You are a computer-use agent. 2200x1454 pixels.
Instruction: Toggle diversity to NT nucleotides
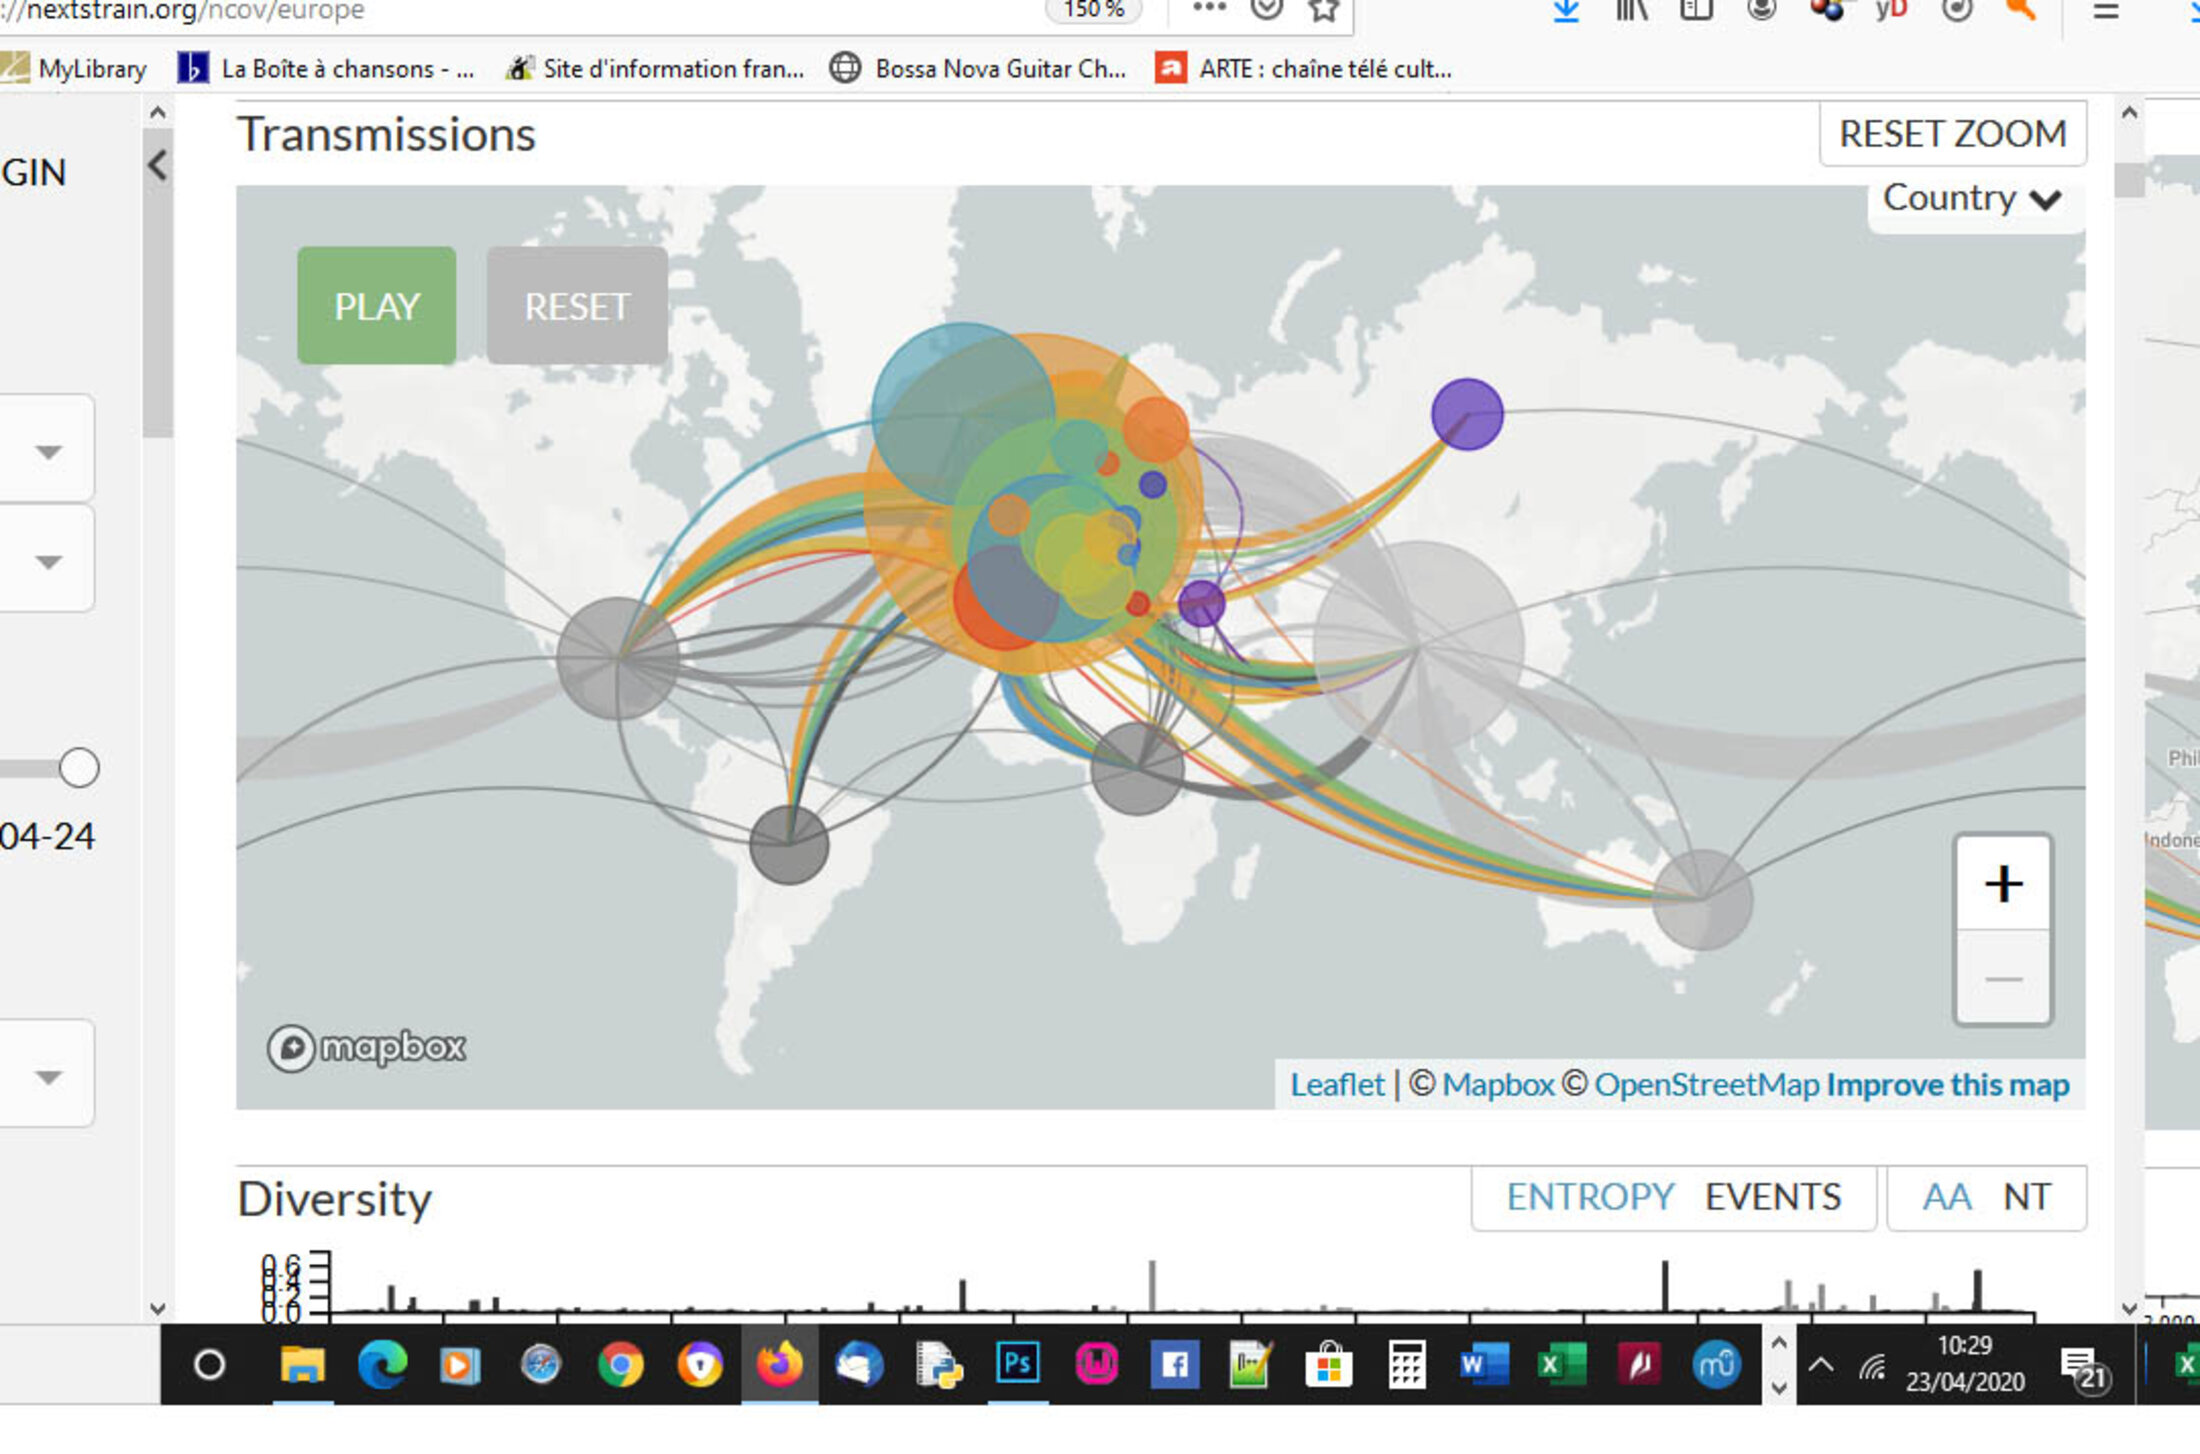coord(2026,1197)
